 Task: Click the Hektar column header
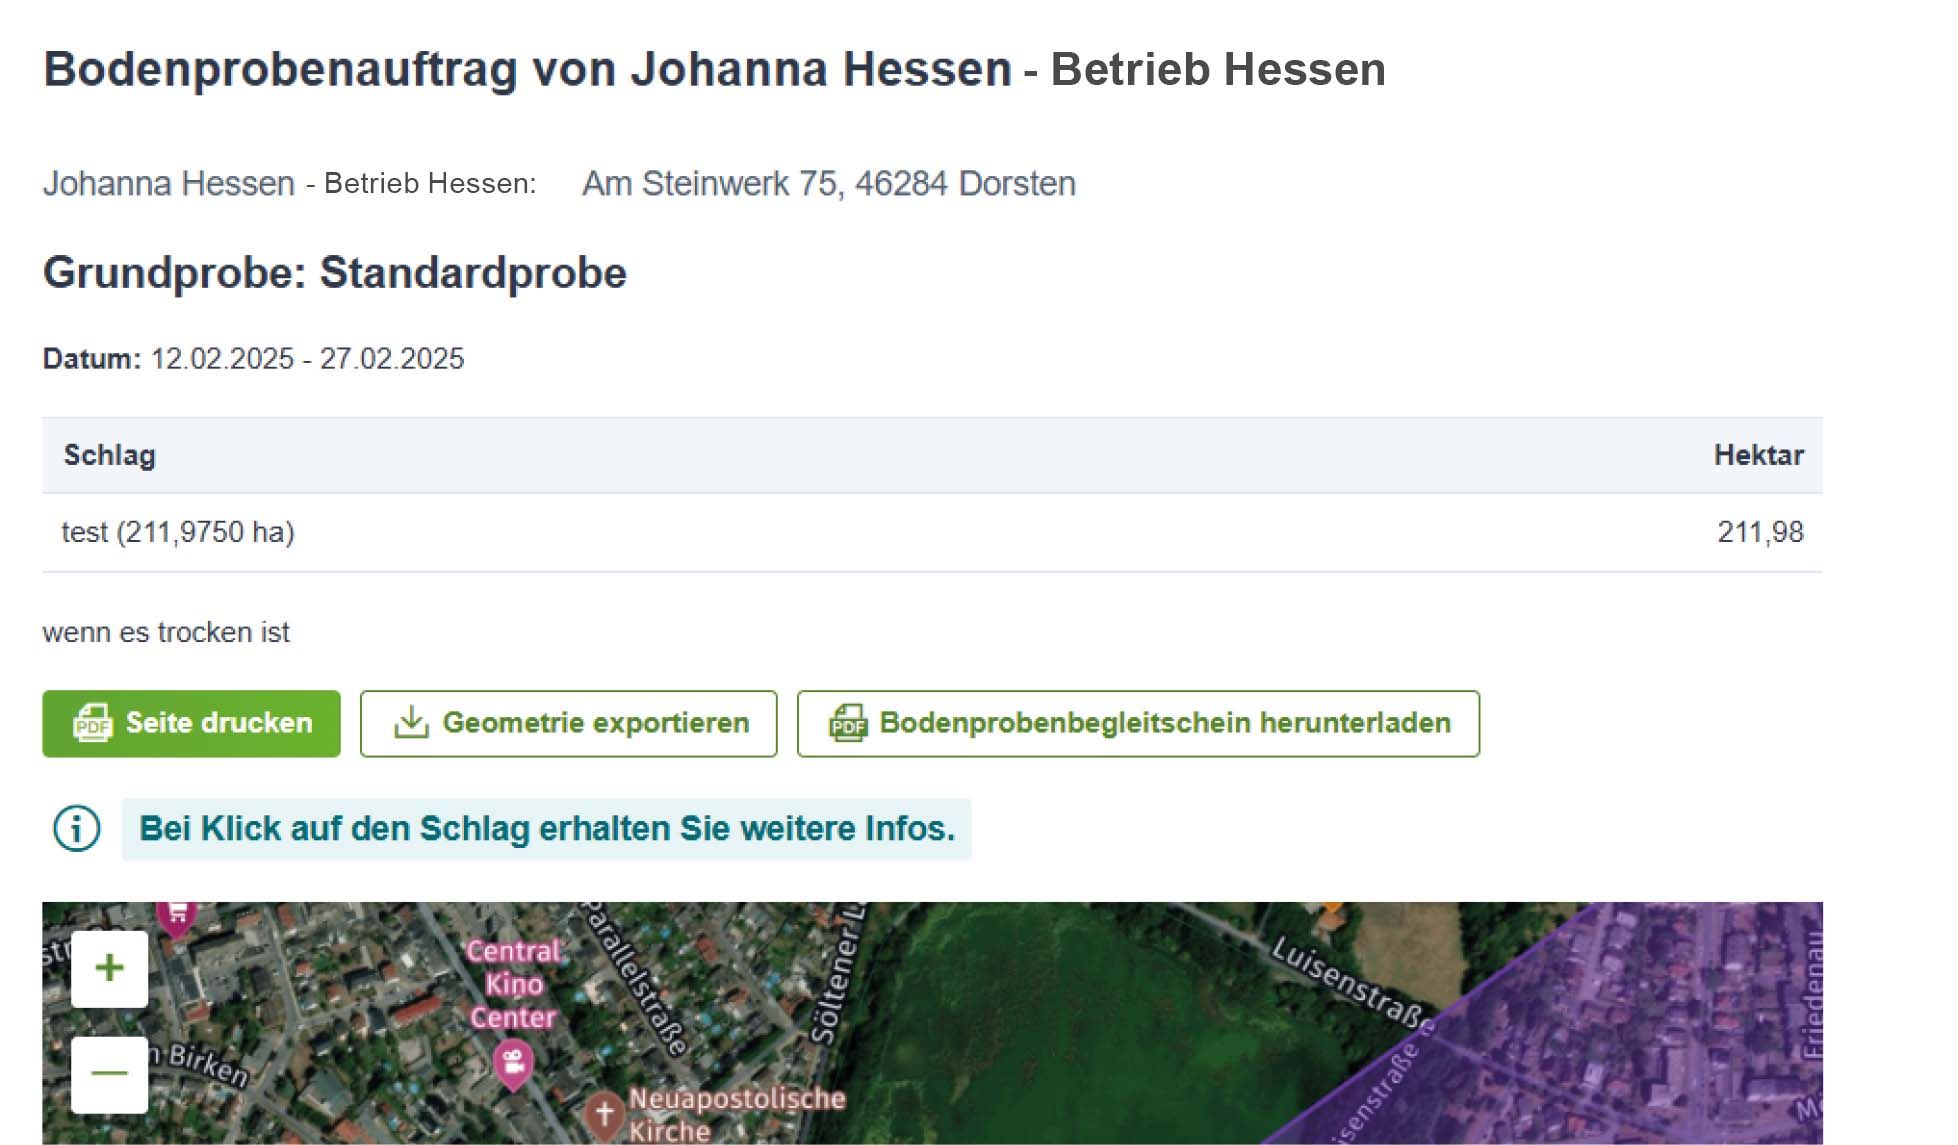1758,456
